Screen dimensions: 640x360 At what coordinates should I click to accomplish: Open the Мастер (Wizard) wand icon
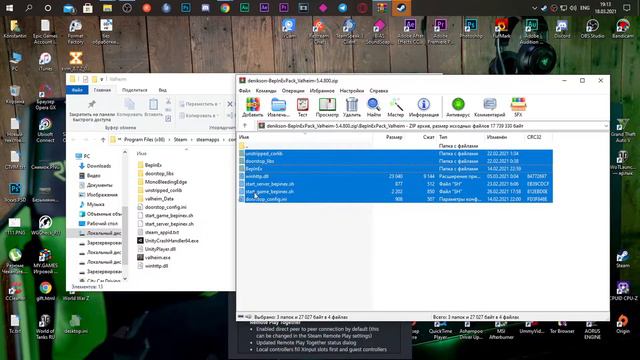396,107
